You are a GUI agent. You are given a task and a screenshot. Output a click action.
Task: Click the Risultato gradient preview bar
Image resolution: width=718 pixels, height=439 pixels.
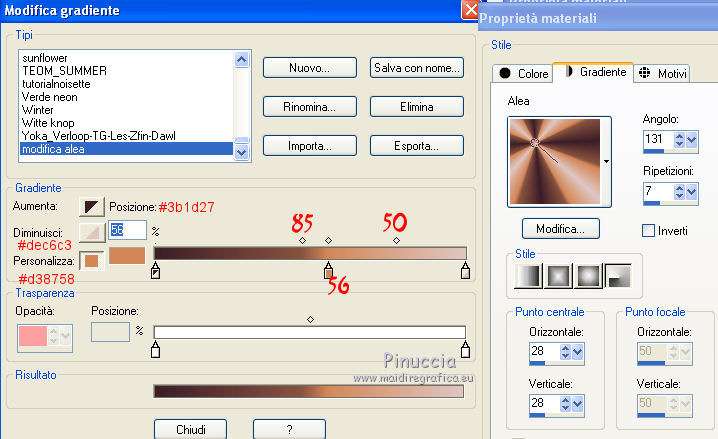(x=309, y=391)
